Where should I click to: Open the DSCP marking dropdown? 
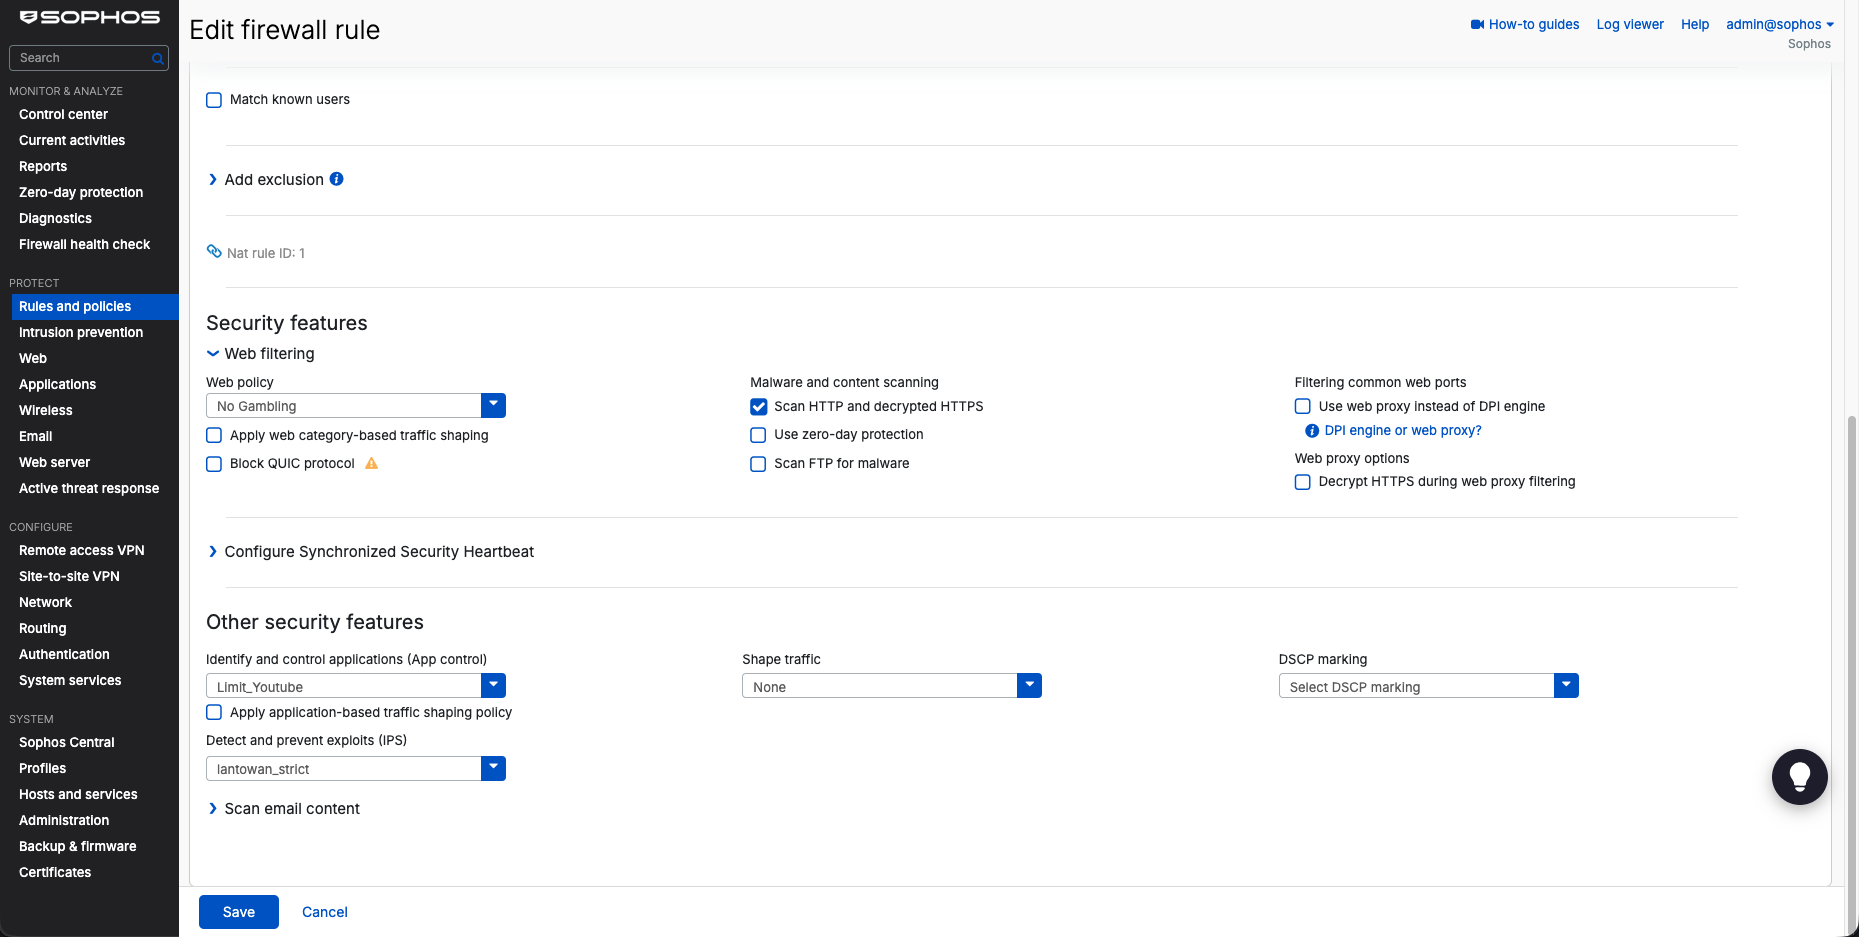pos(1428,686)
